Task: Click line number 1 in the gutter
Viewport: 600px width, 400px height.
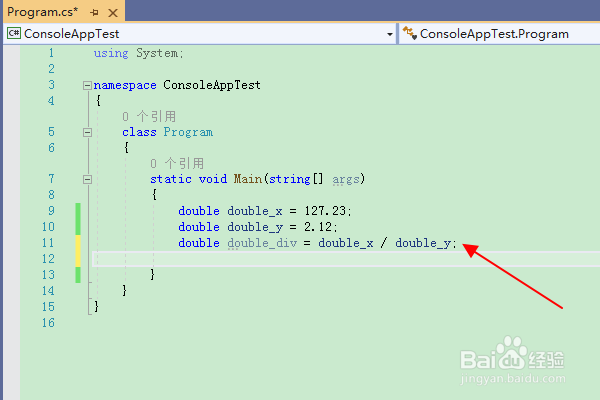Action: (51, 53)
